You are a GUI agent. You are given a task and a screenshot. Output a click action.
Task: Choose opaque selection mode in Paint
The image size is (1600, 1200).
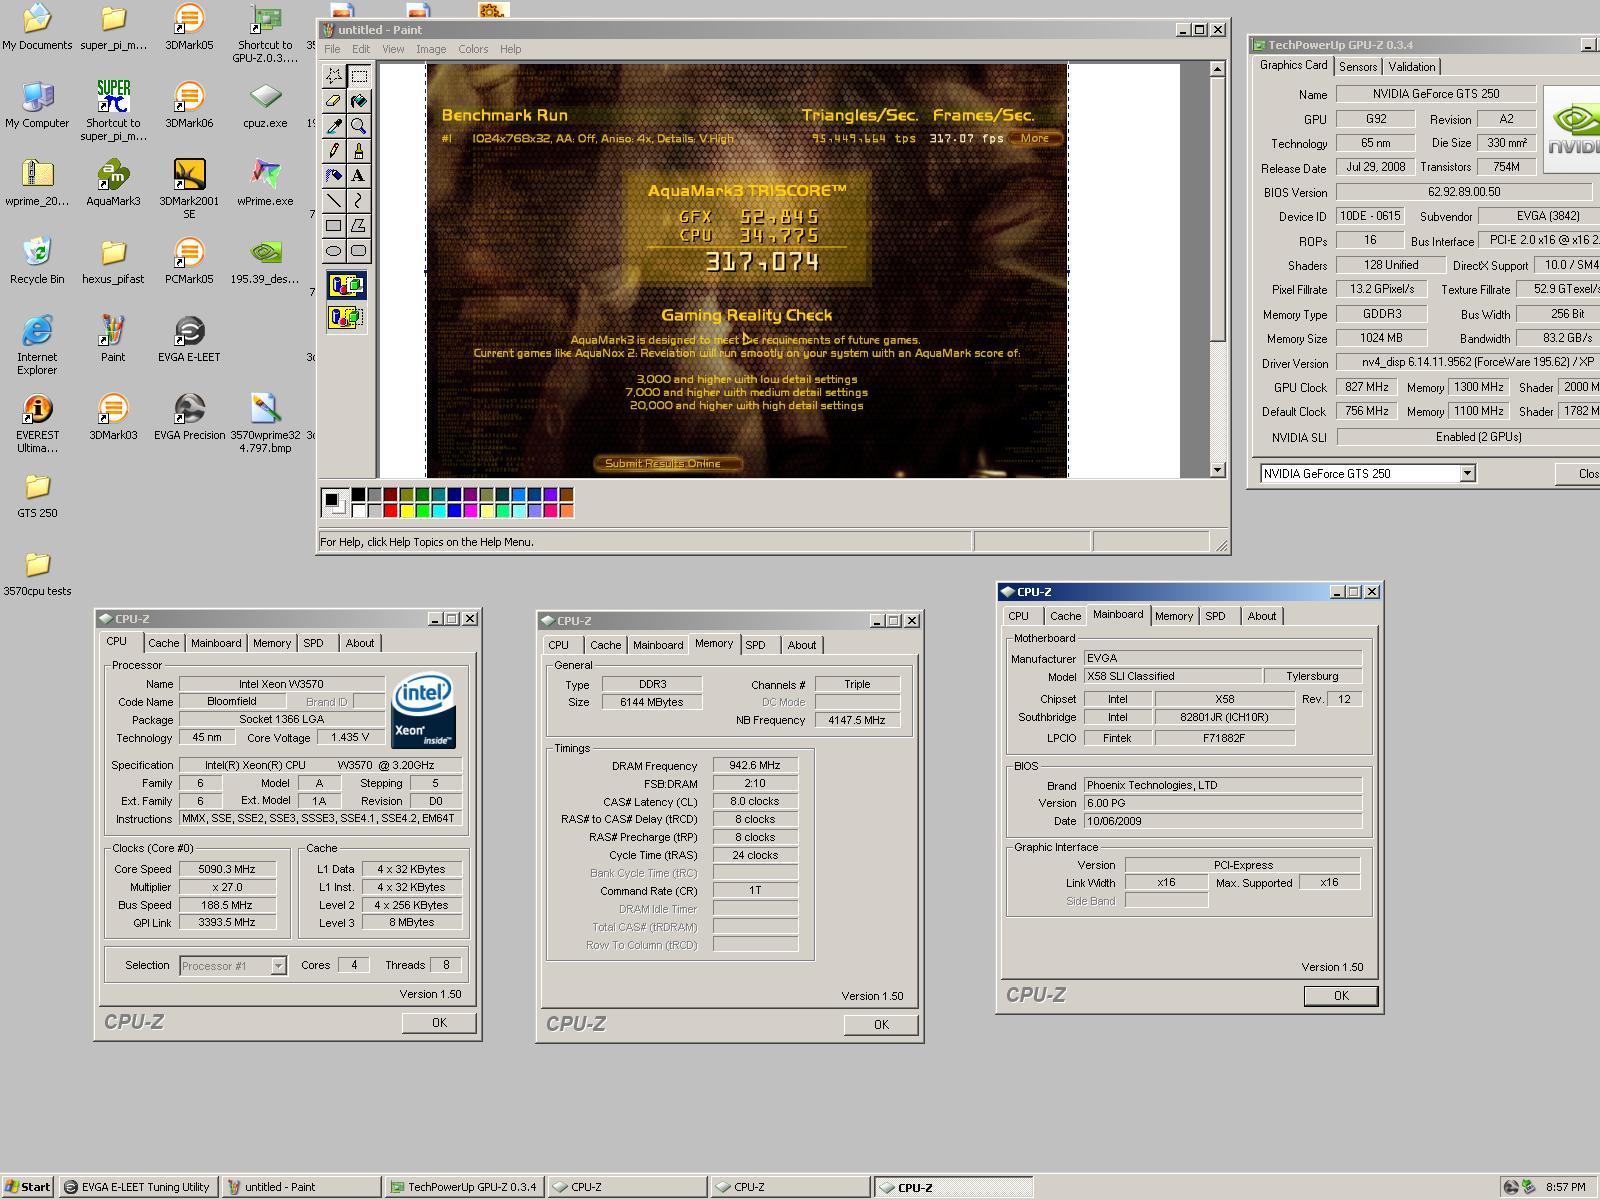pos(346,285)
